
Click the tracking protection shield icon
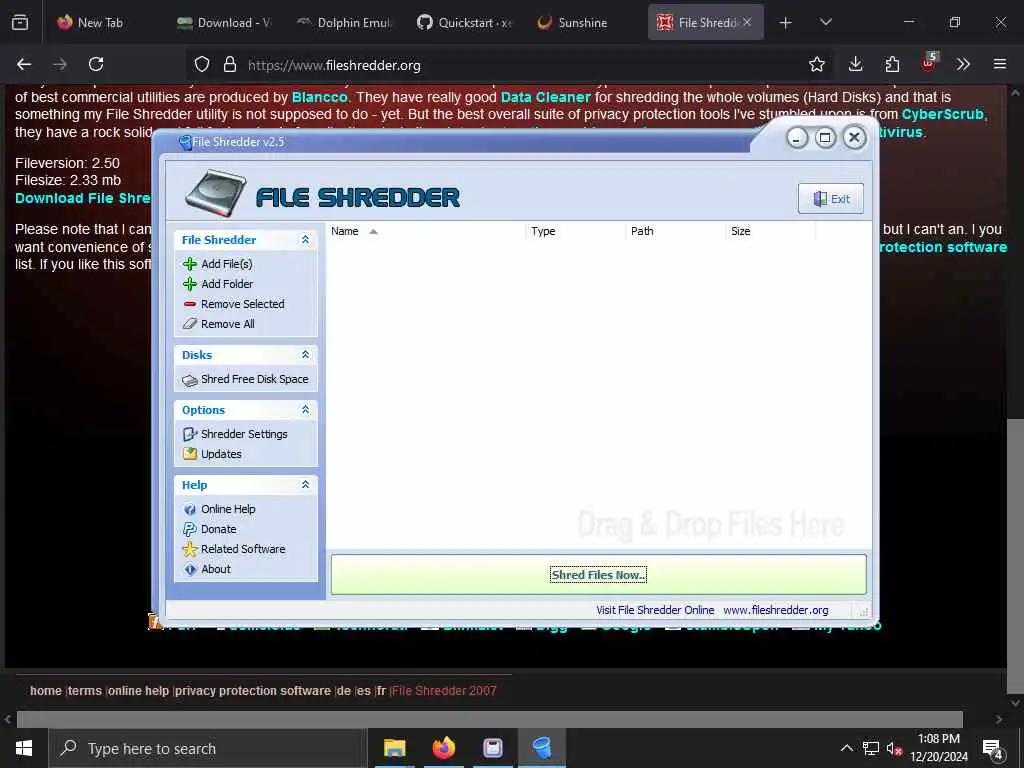pos(202,65)
